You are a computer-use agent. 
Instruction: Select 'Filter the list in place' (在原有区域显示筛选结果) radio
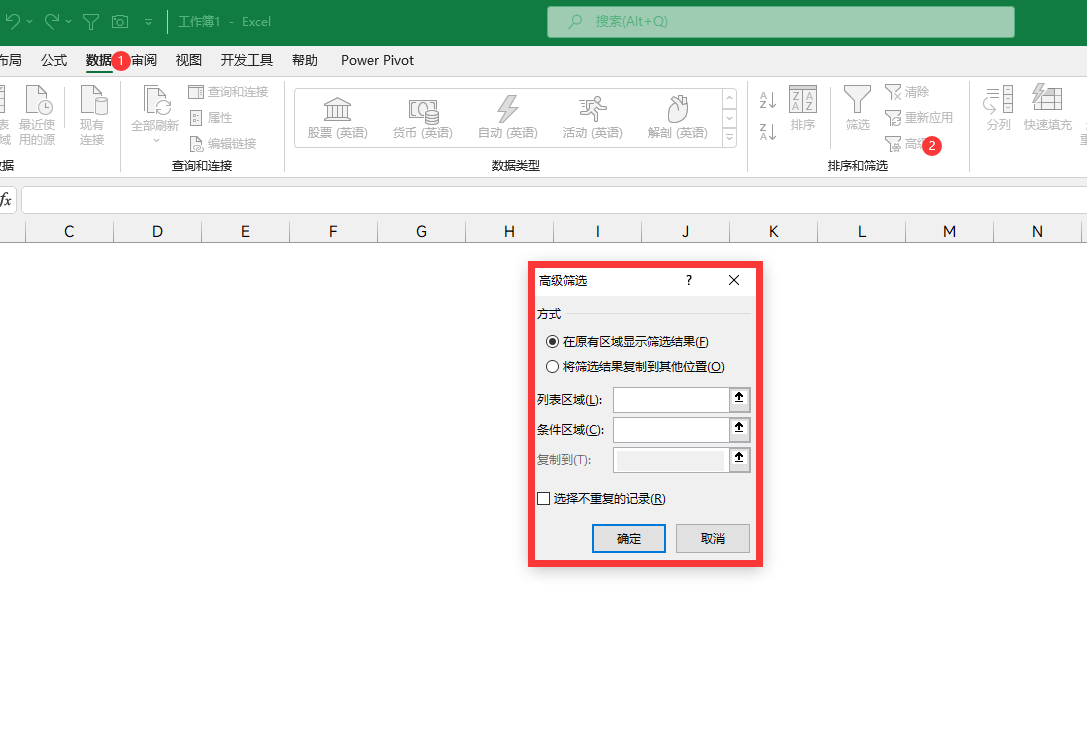[x=553, y=342]
